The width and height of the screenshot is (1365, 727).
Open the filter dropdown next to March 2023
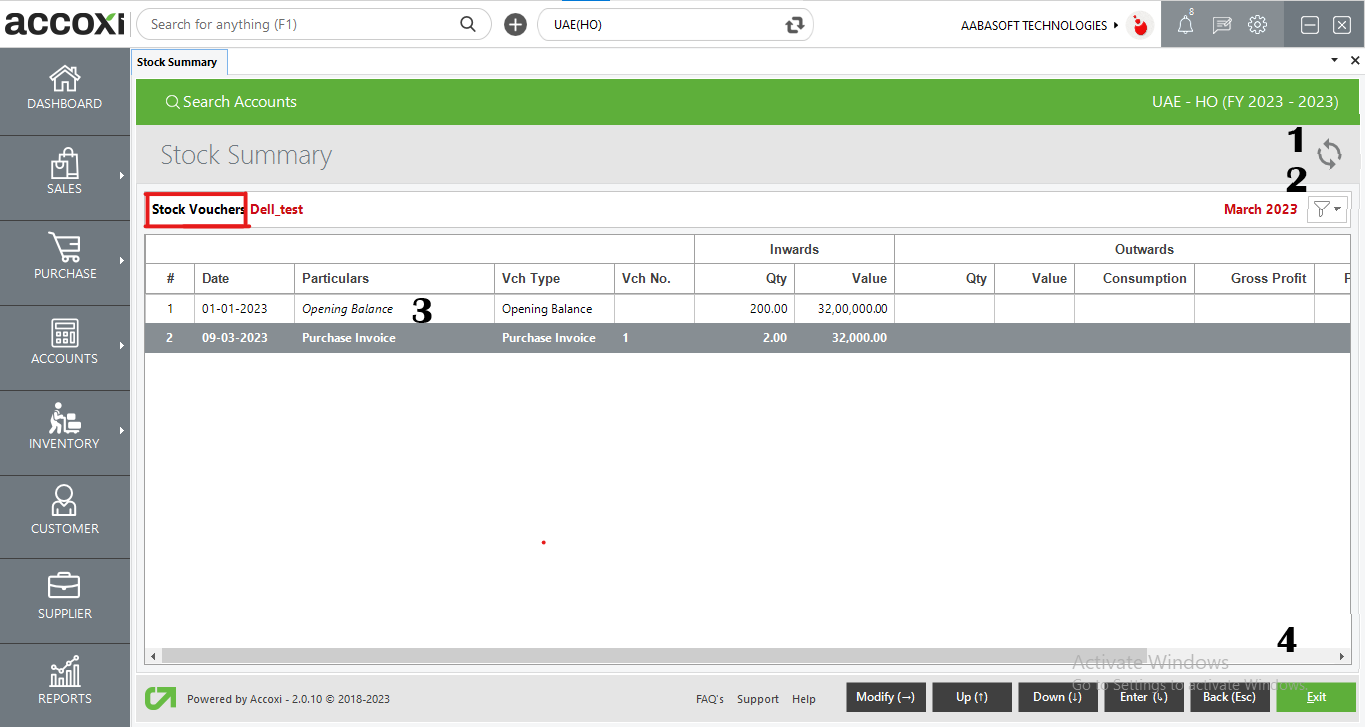coord(1328,209)
